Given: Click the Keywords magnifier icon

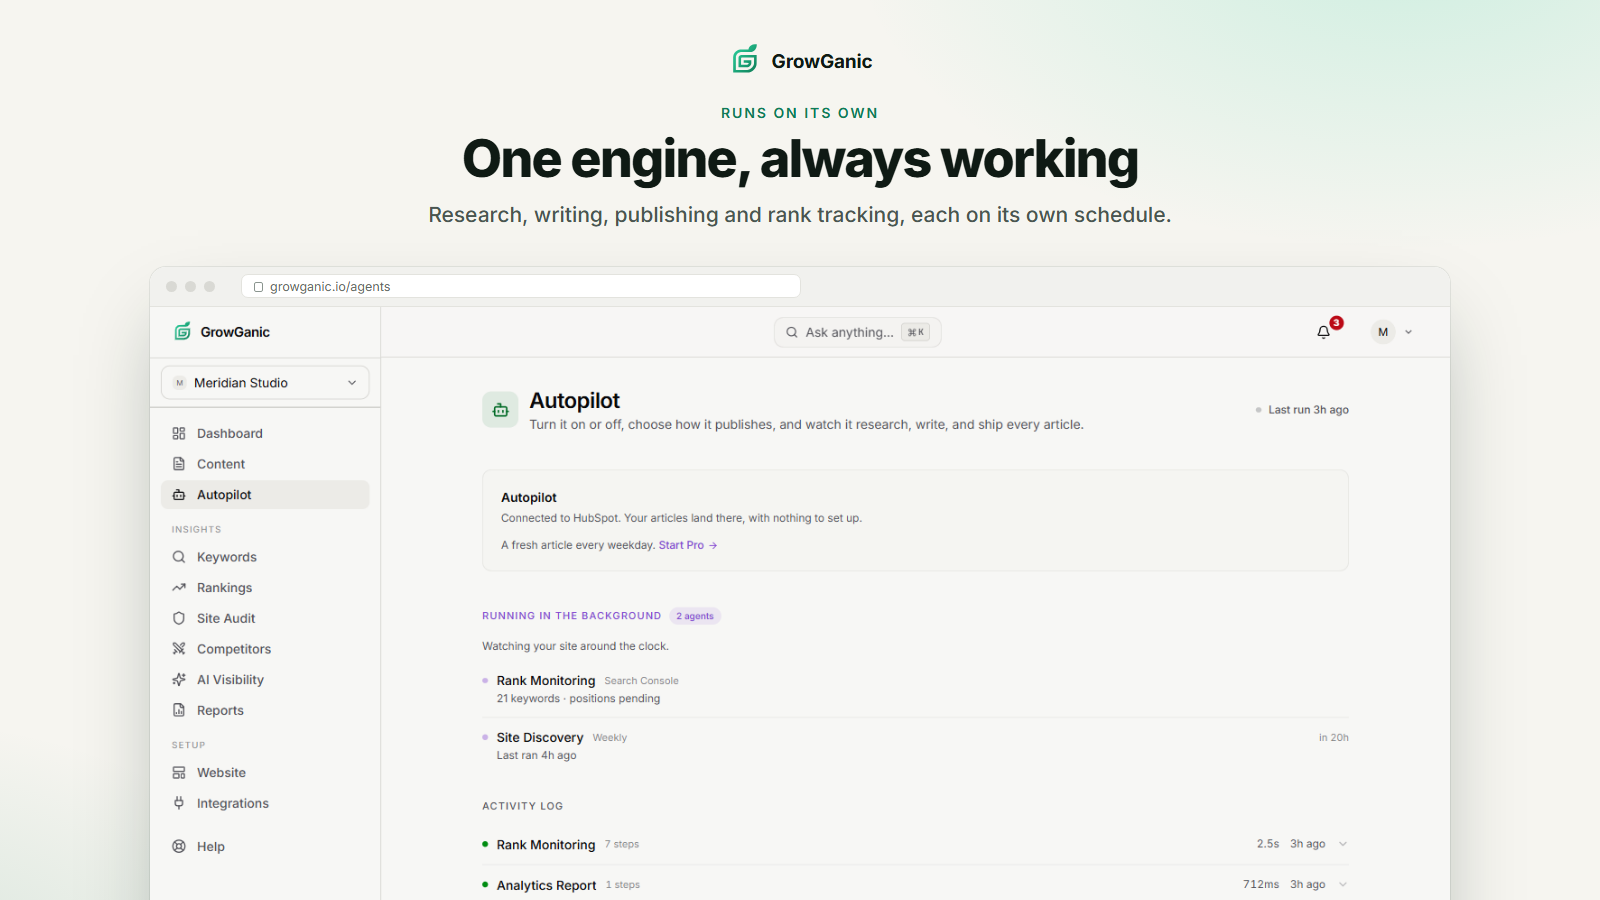Looking at the screenshot, I should tap(179, 557).
